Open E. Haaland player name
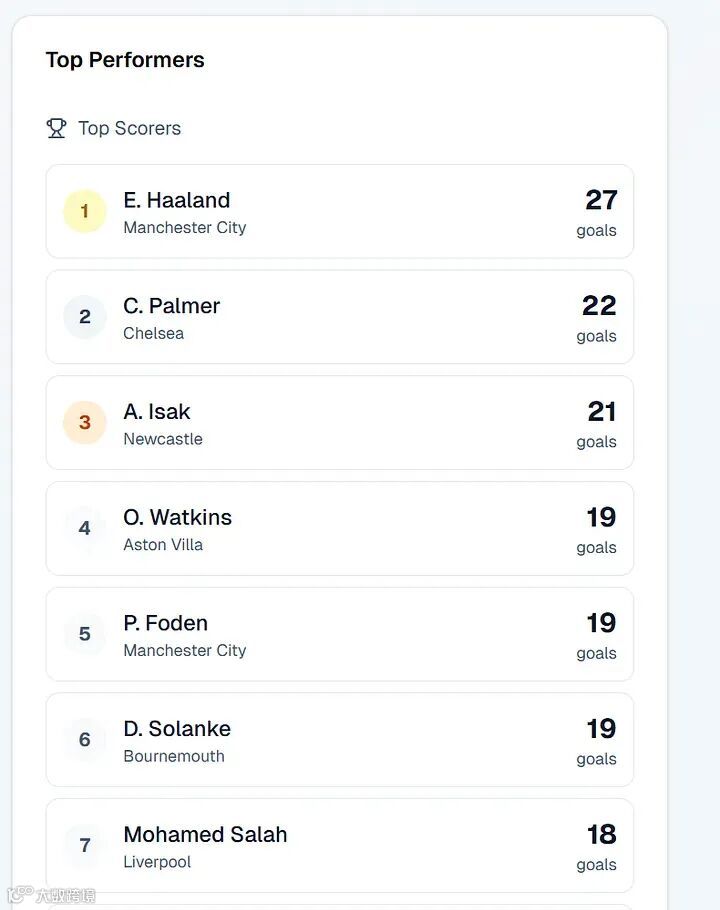Image resolution: width=720 pixels, height=910 pixels. pos(177,200)
